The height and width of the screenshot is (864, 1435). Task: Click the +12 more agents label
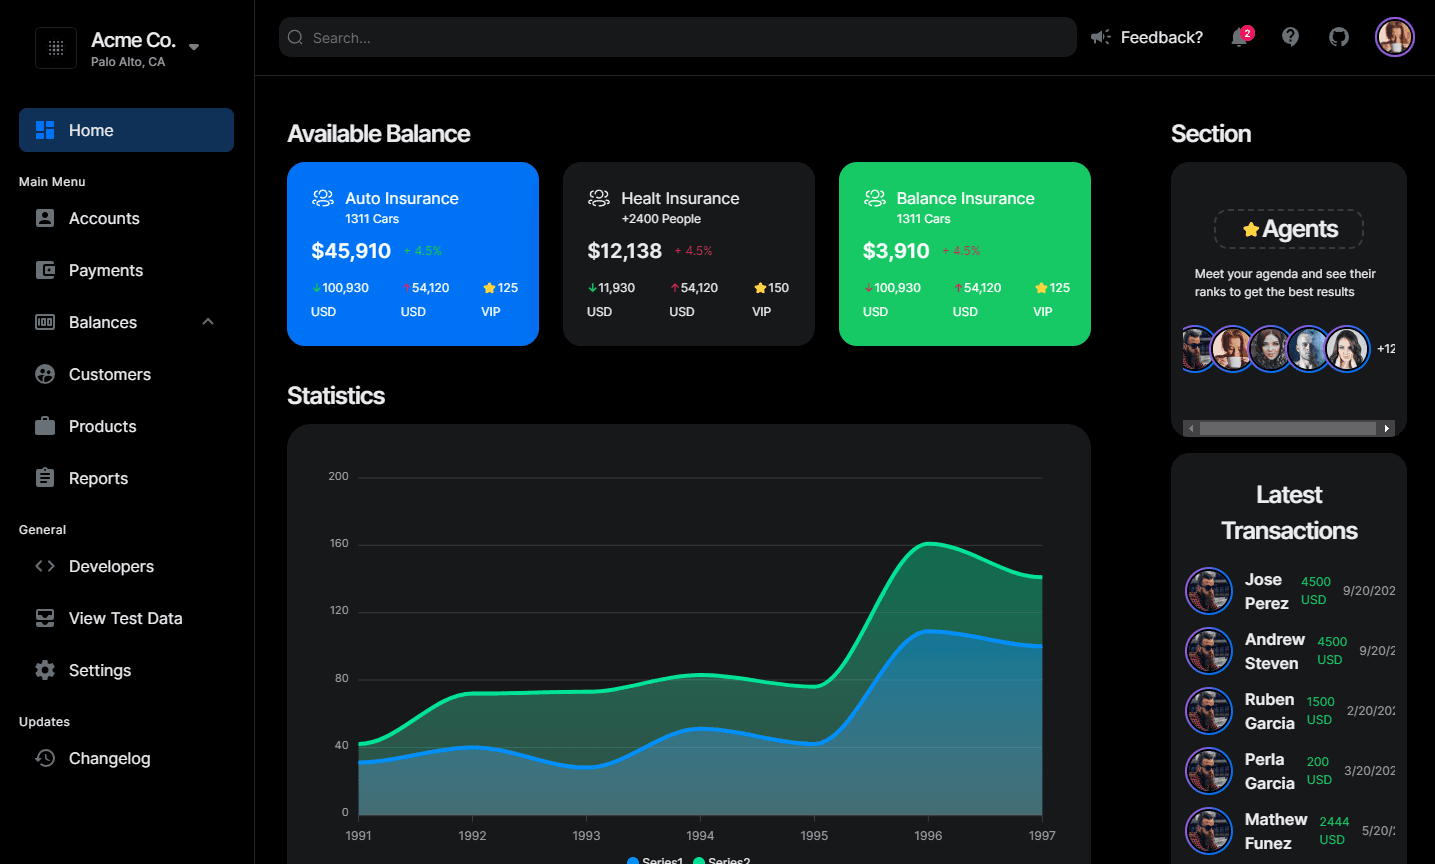(1386, 349)
